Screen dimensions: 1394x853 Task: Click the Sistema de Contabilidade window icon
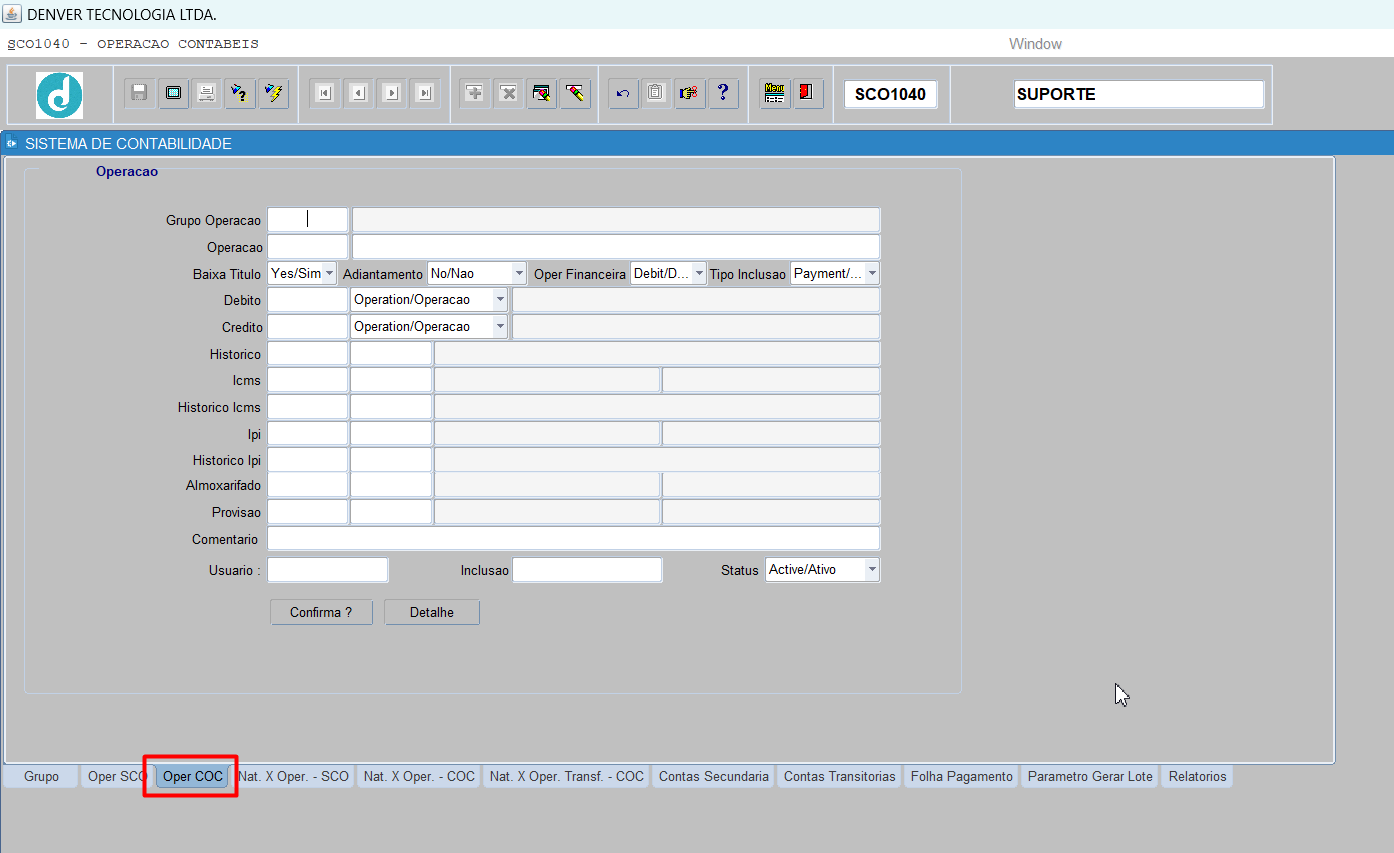point(12,144)
